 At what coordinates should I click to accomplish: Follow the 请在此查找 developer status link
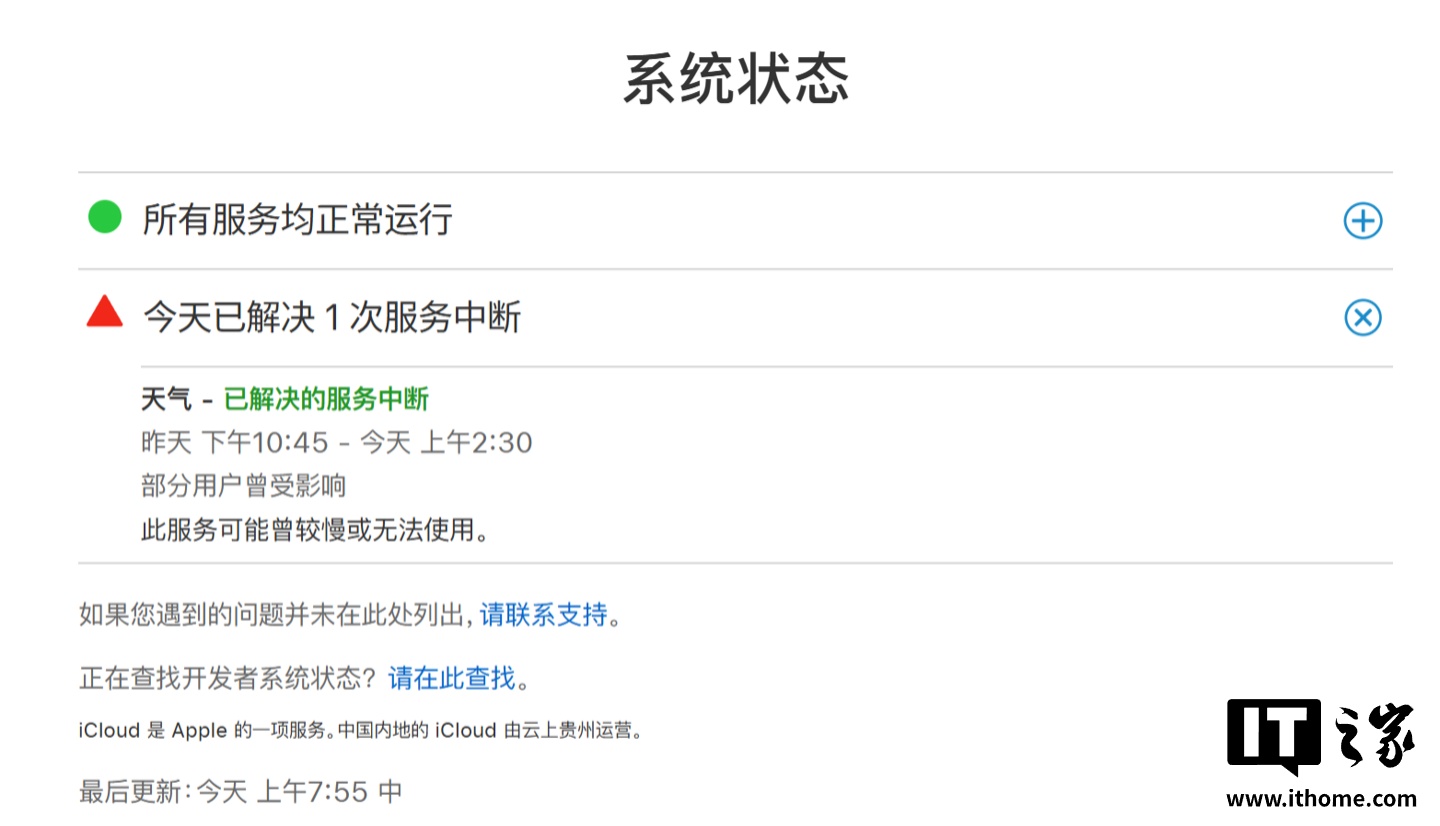pyautogui.click(x=452, y=678)
